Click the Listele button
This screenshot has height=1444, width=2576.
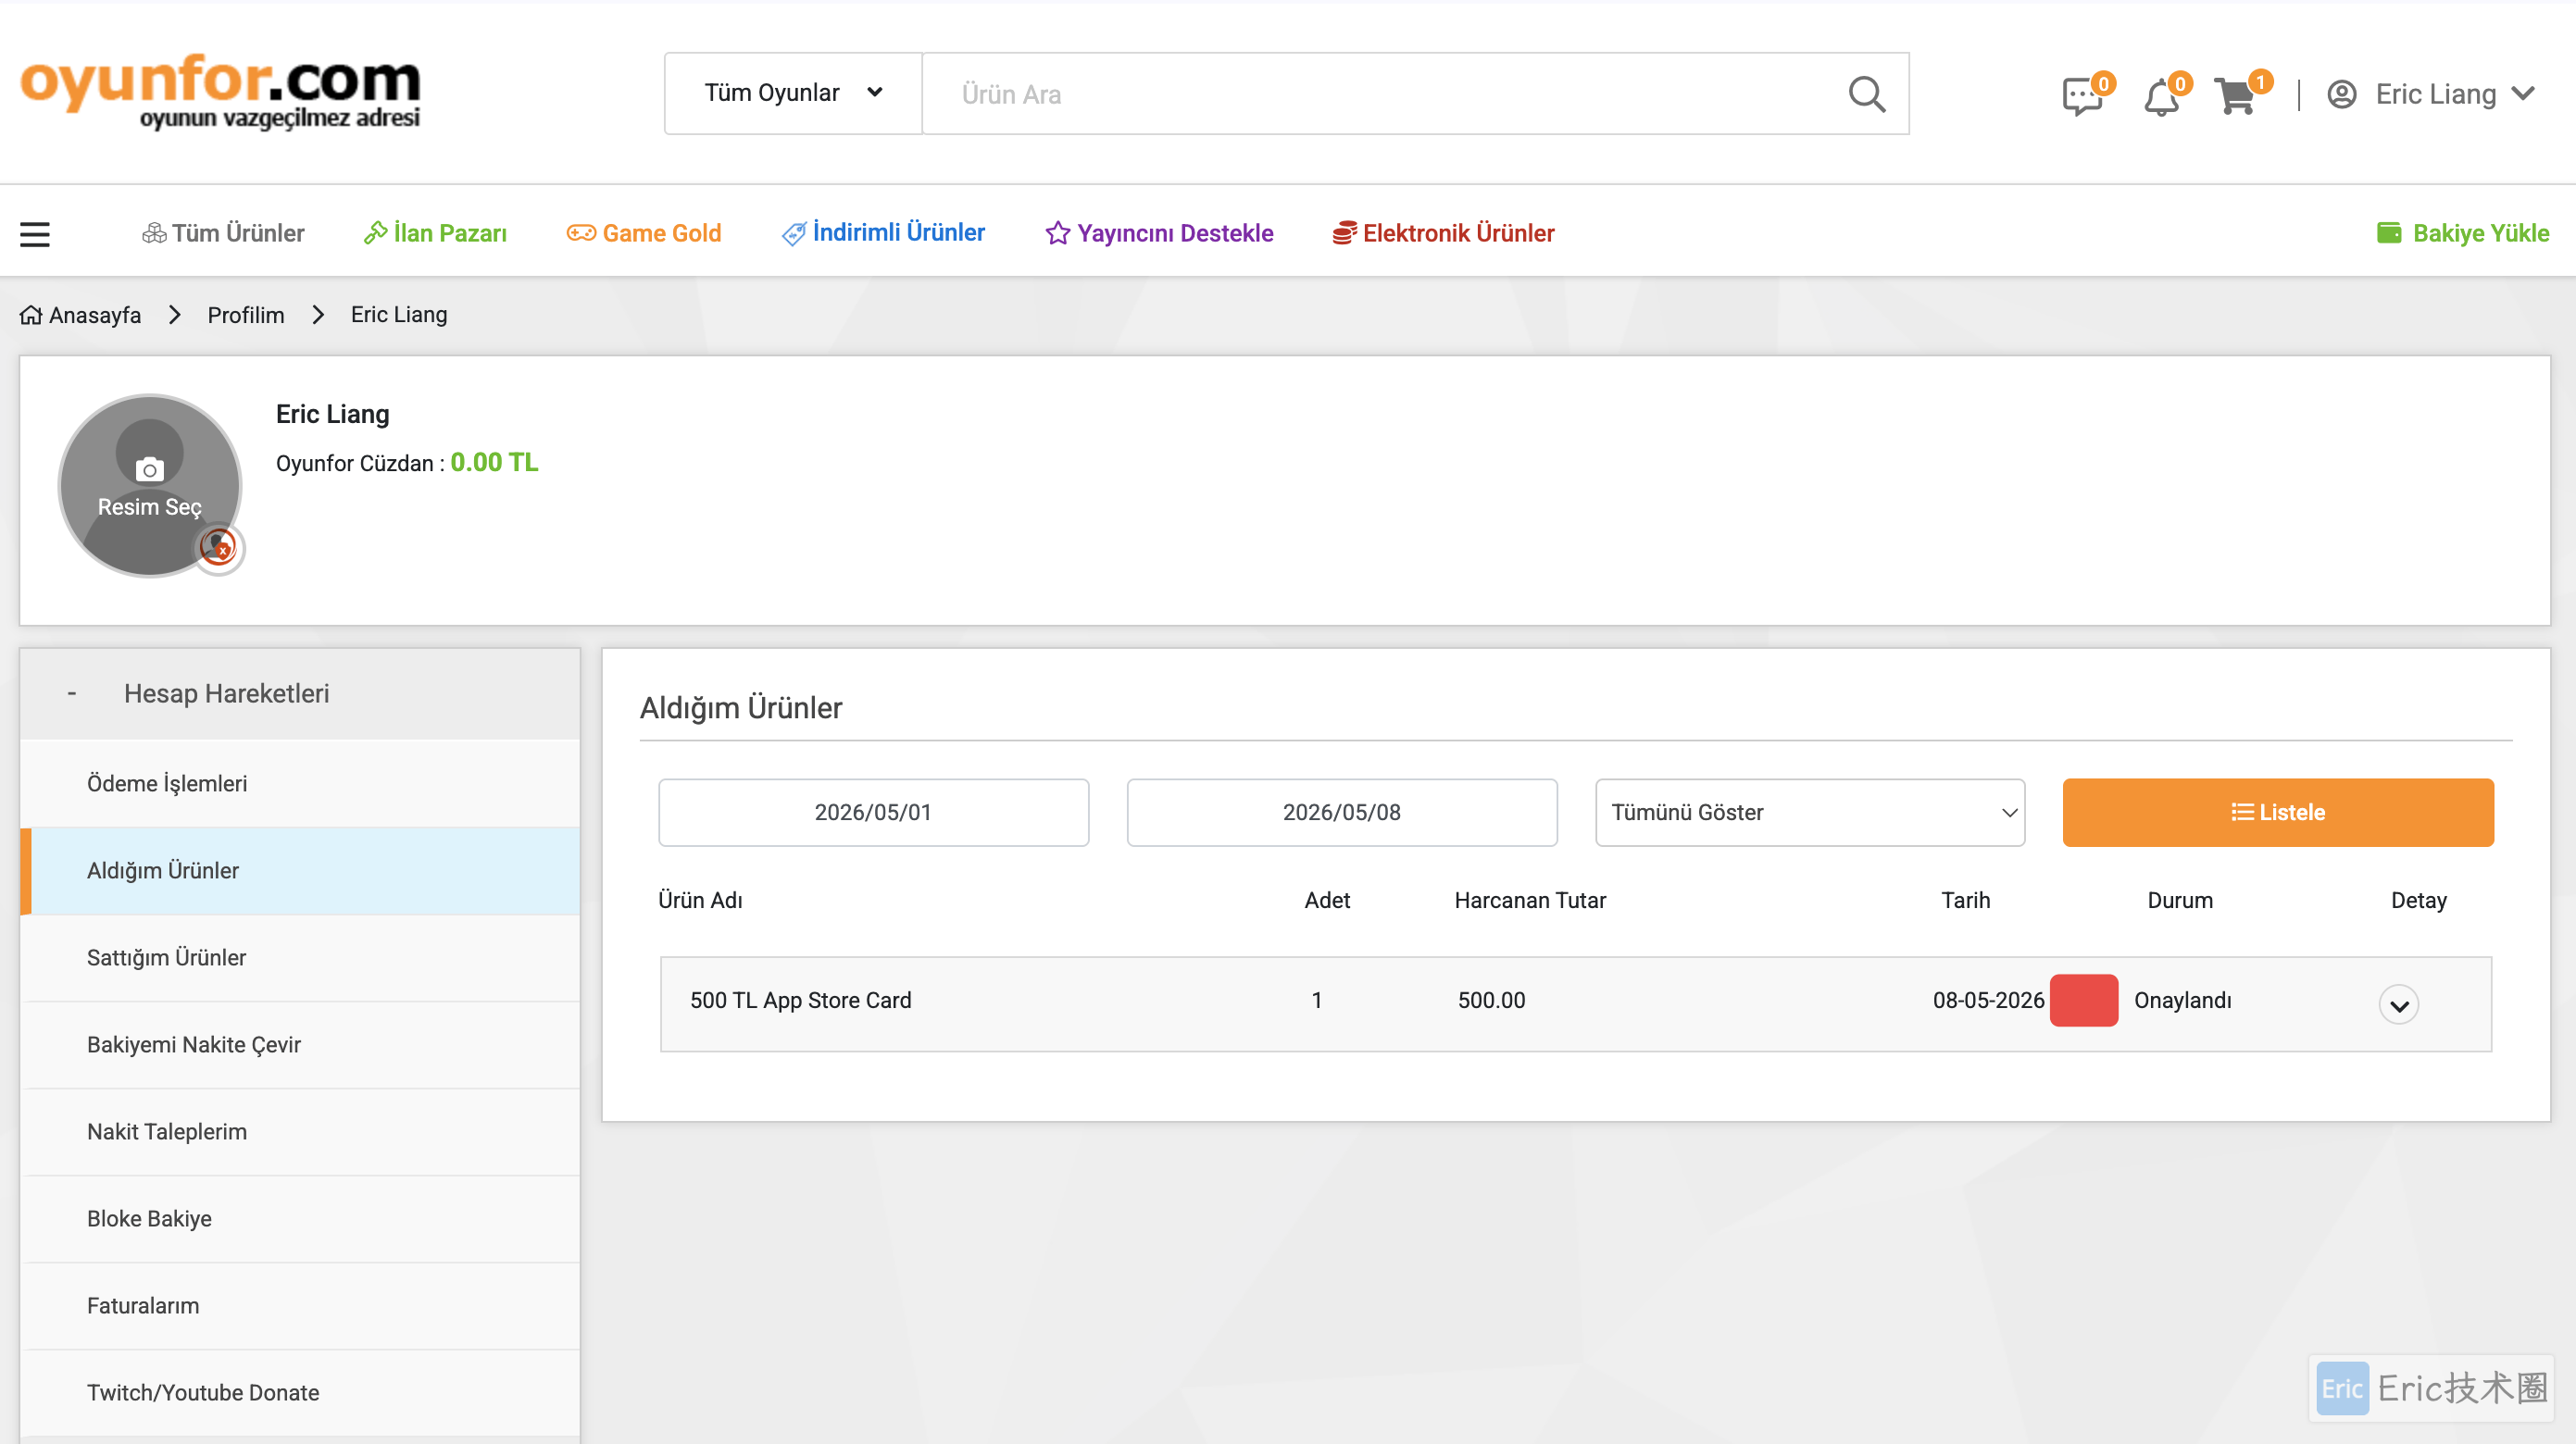coord(2277,812)
